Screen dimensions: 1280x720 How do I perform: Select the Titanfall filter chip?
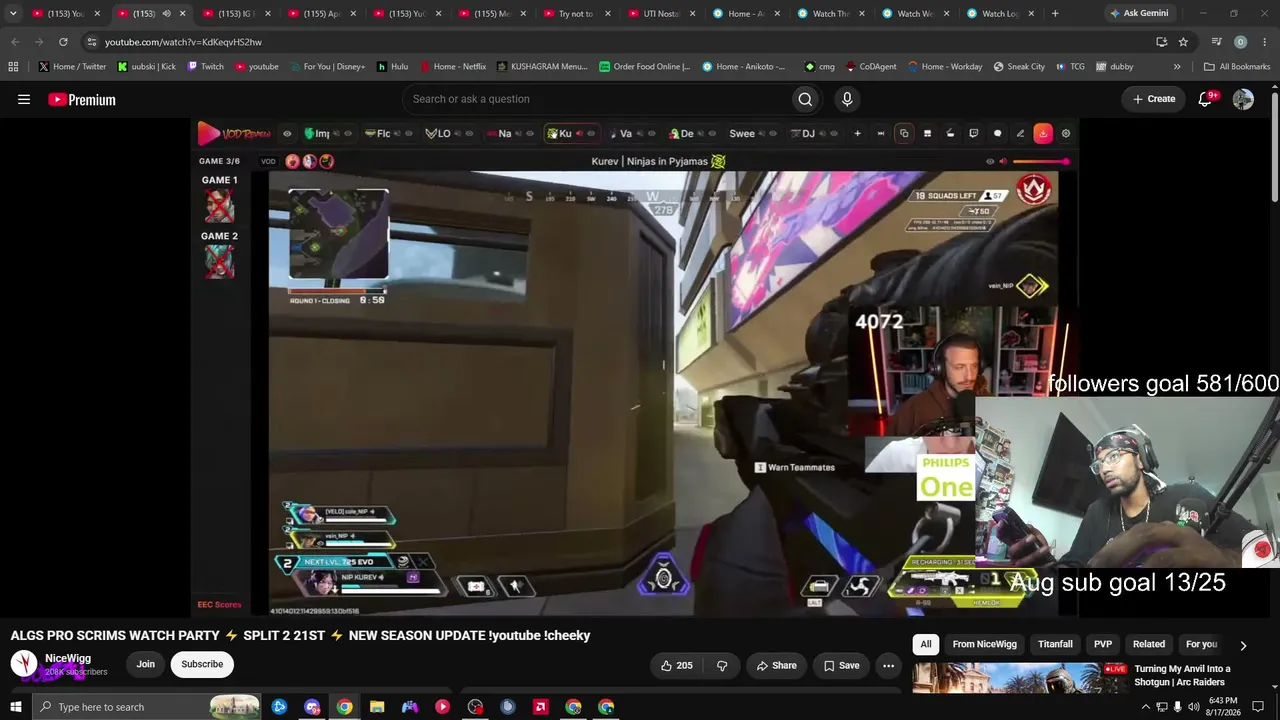tap(1055, 645)
